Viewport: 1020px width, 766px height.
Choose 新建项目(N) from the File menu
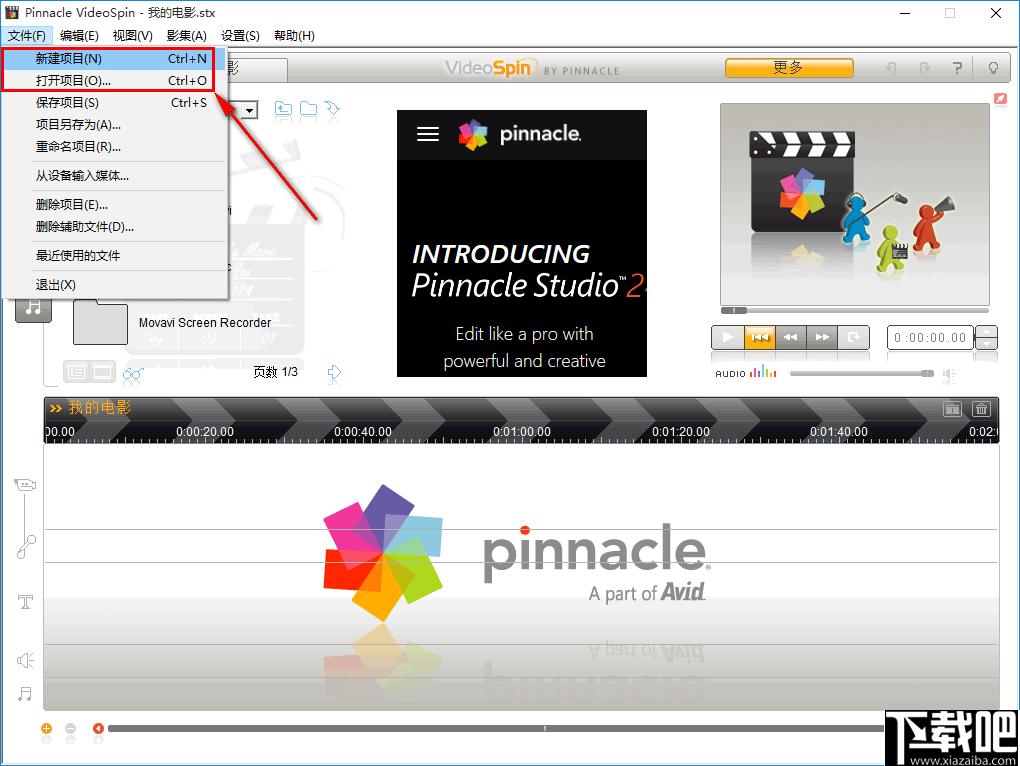pos(114,59)
